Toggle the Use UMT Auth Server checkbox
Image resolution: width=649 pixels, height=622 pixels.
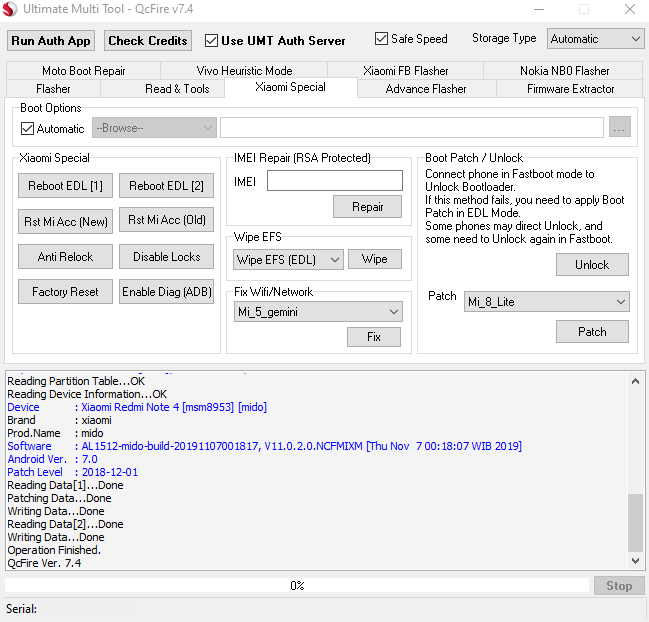(x=211, y=41)
